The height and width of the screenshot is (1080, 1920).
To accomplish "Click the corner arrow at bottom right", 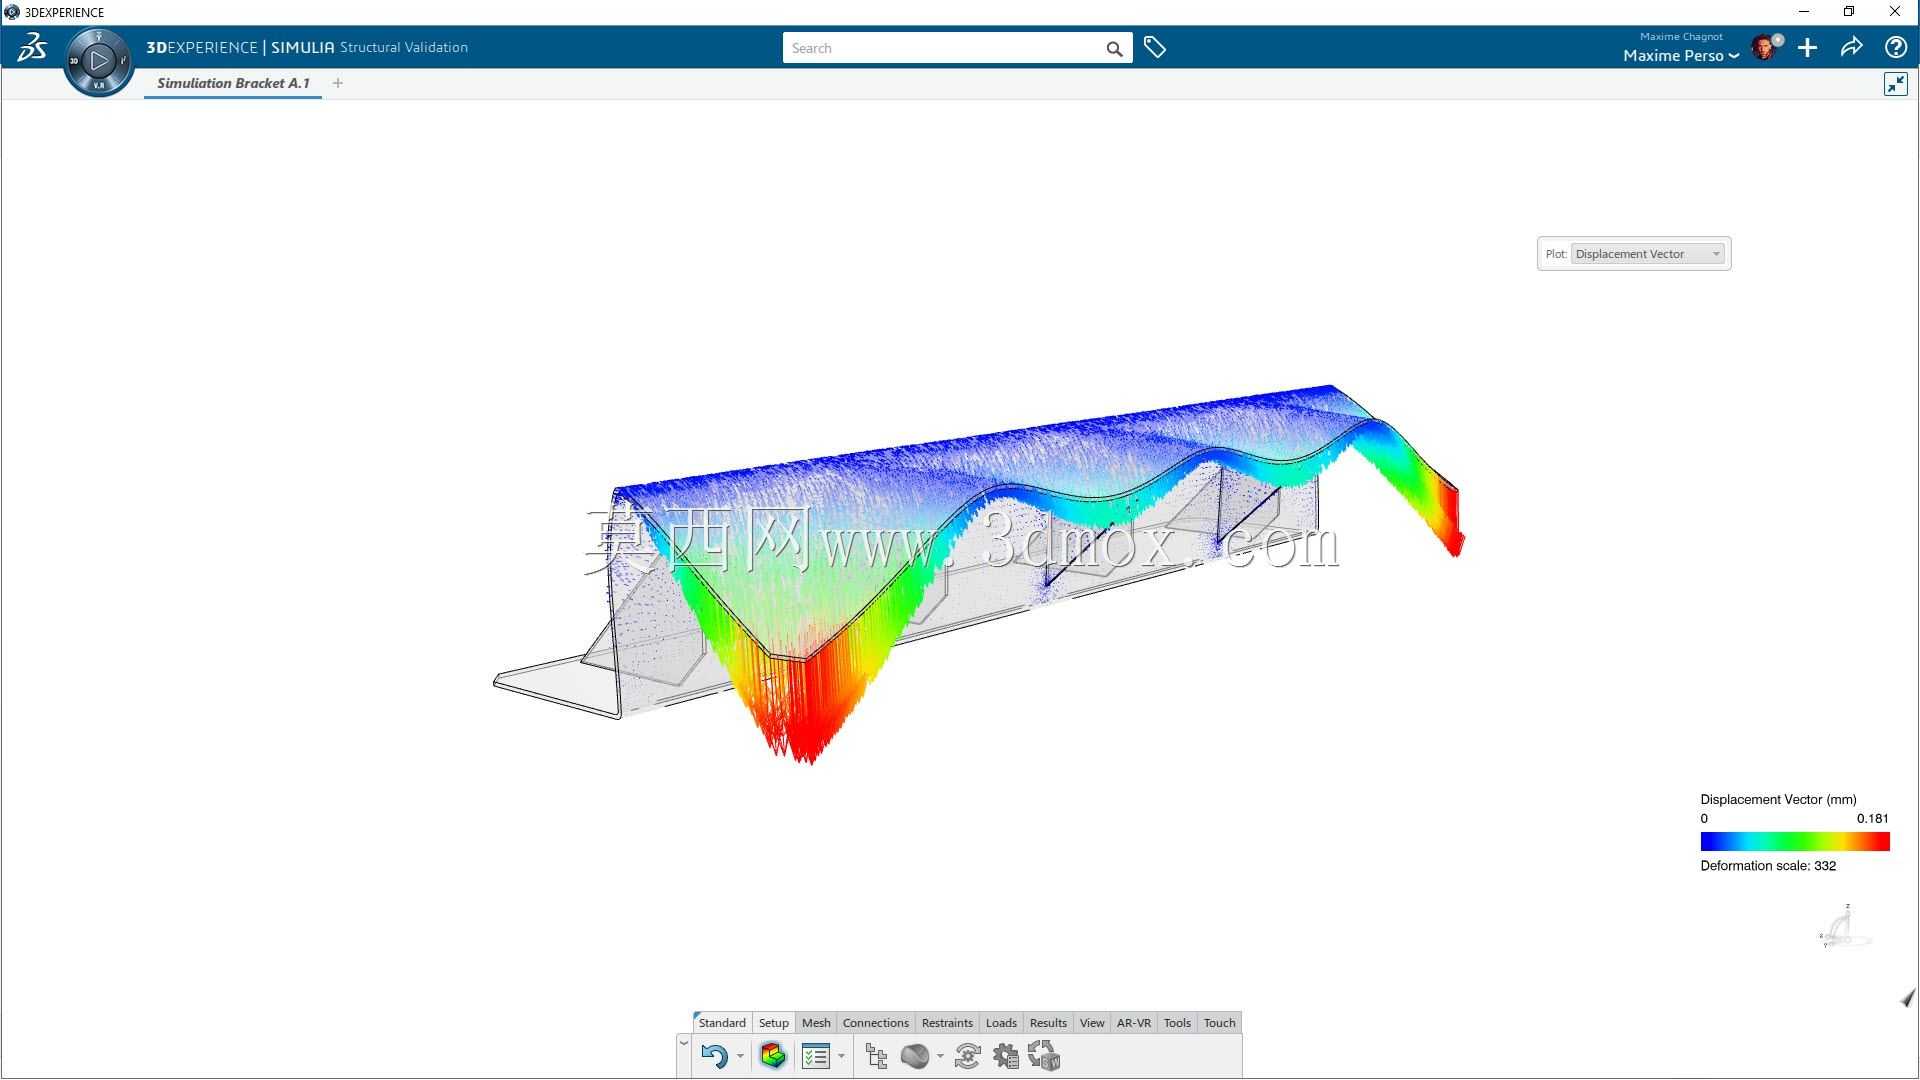I will pyautogui.click(x=1908, y=998).
